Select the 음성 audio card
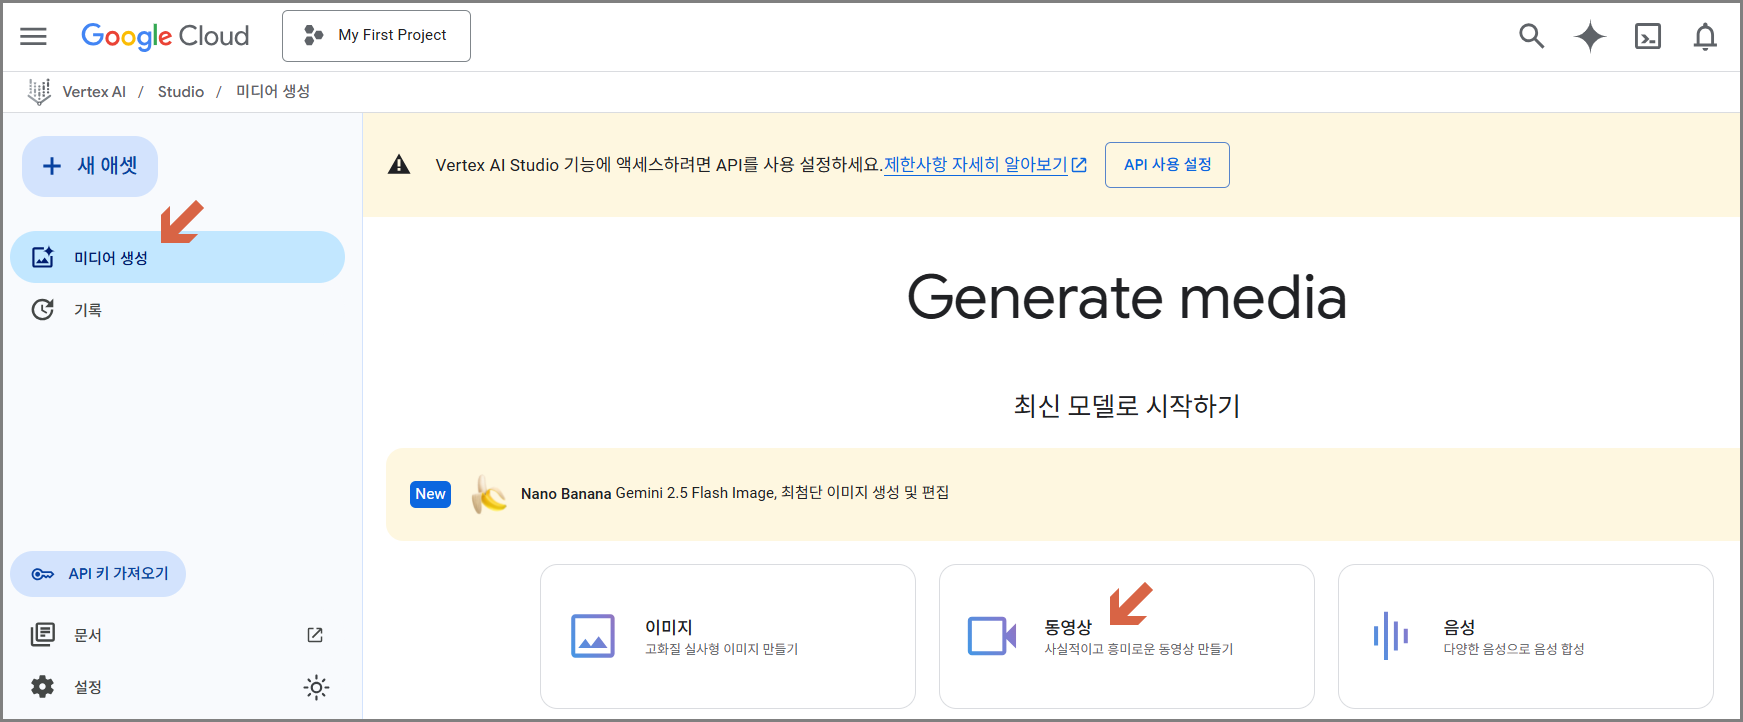This screenshot has height=722, width=1743. [1526, 636]
